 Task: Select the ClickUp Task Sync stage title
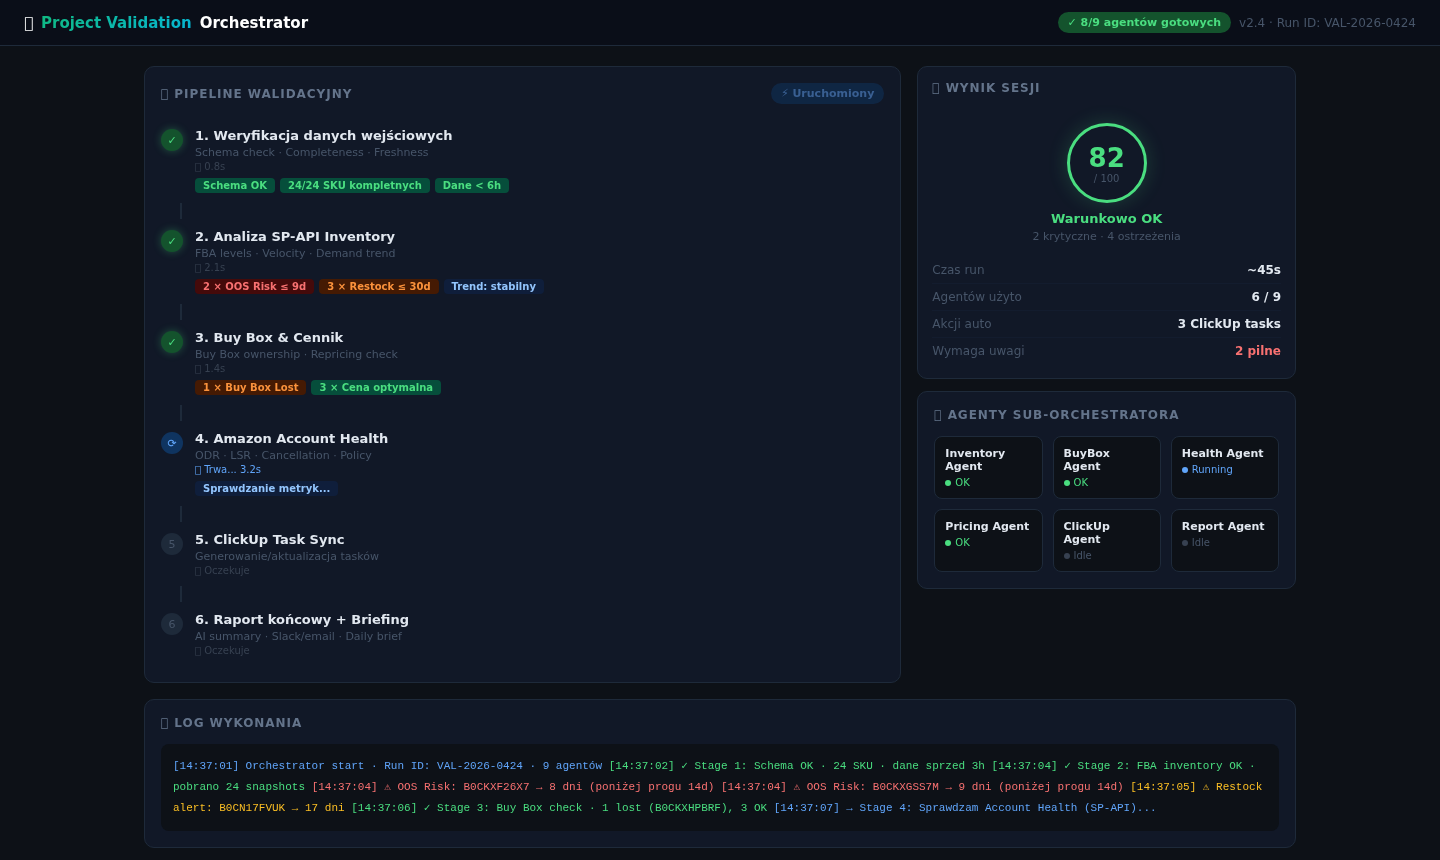coord(269,539)
